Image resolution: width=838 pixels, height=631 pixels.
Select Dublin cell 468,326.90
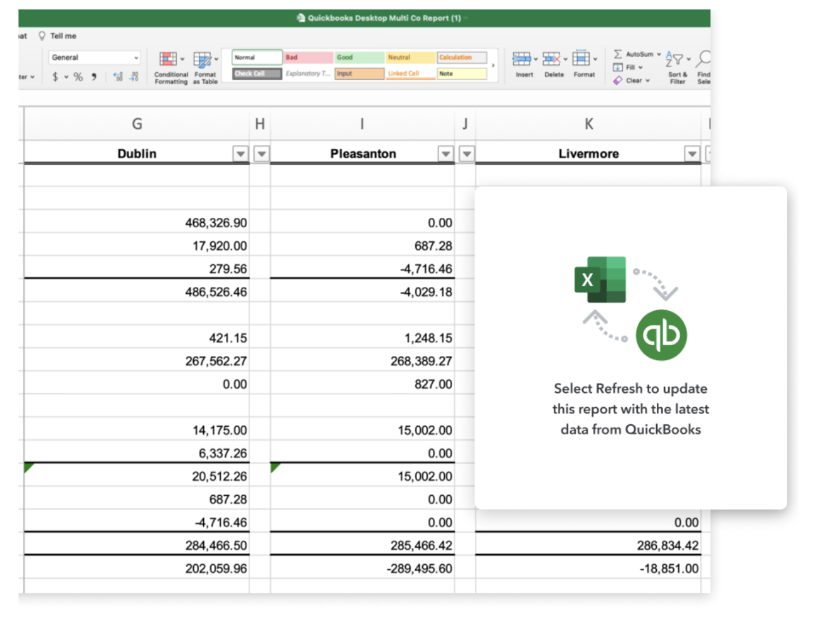tap(137, 222)
